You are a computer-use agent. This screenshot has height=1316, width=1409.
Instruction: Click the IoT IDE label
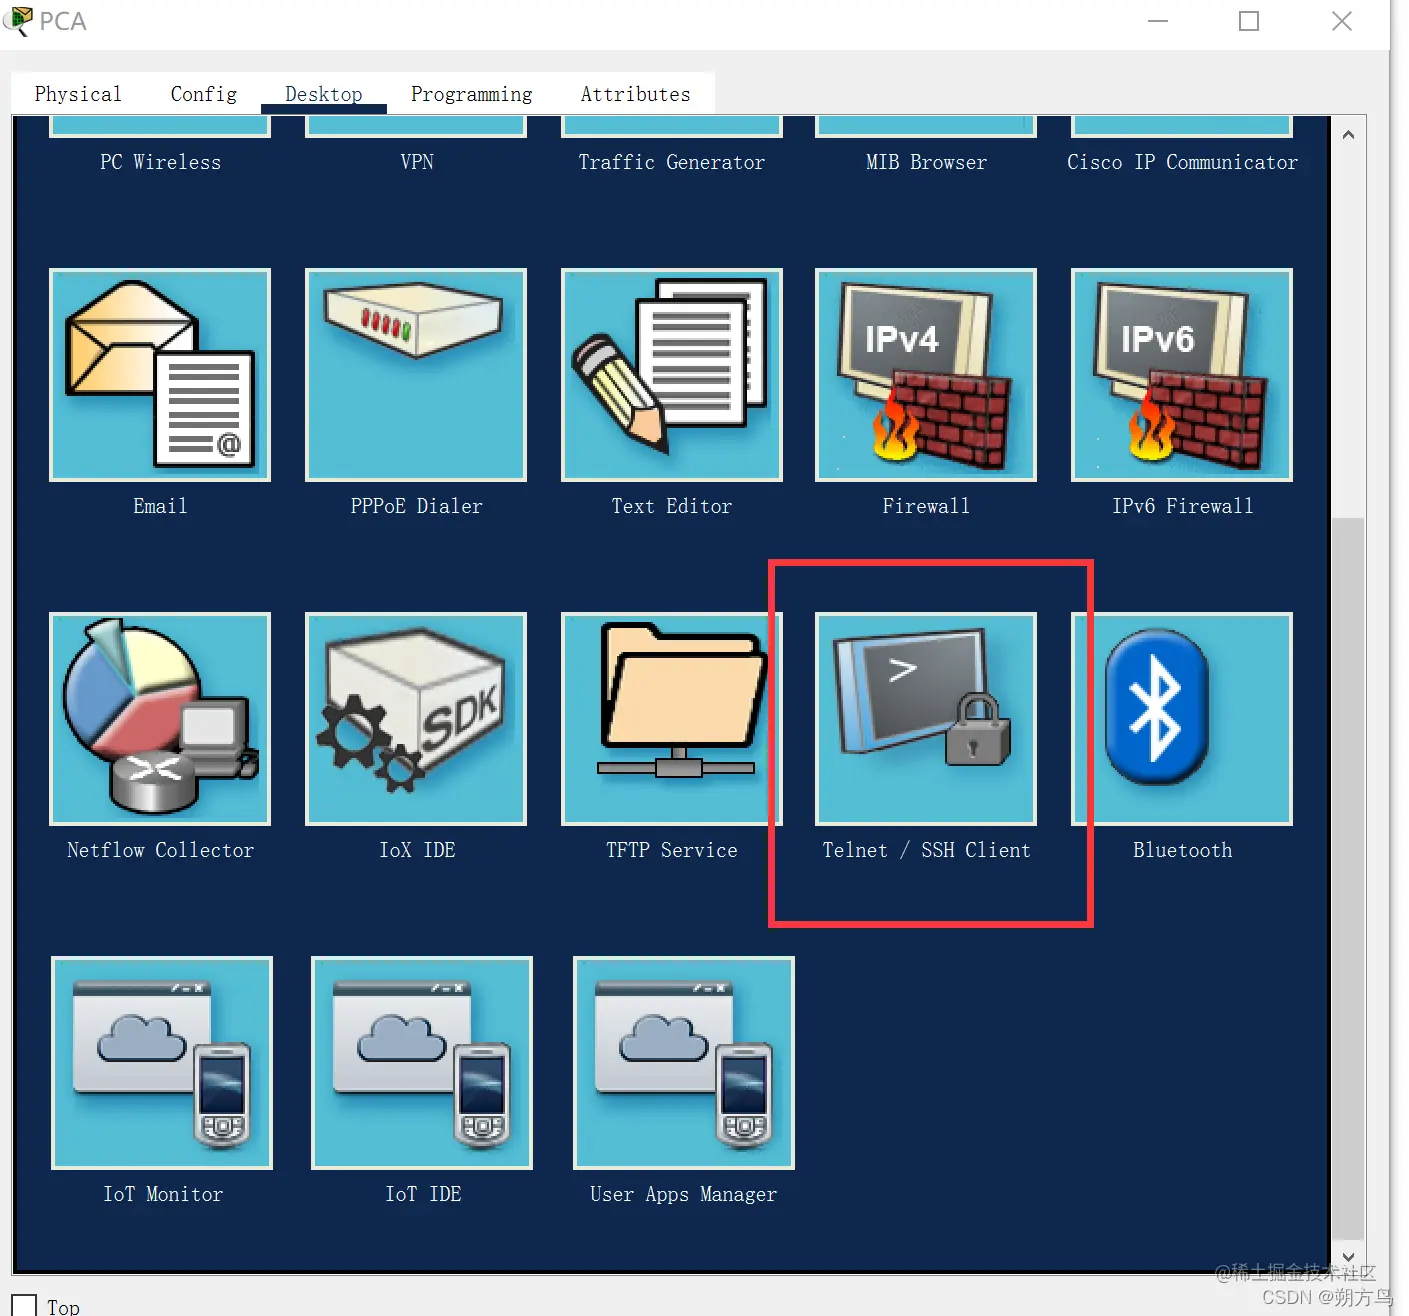423,1194
